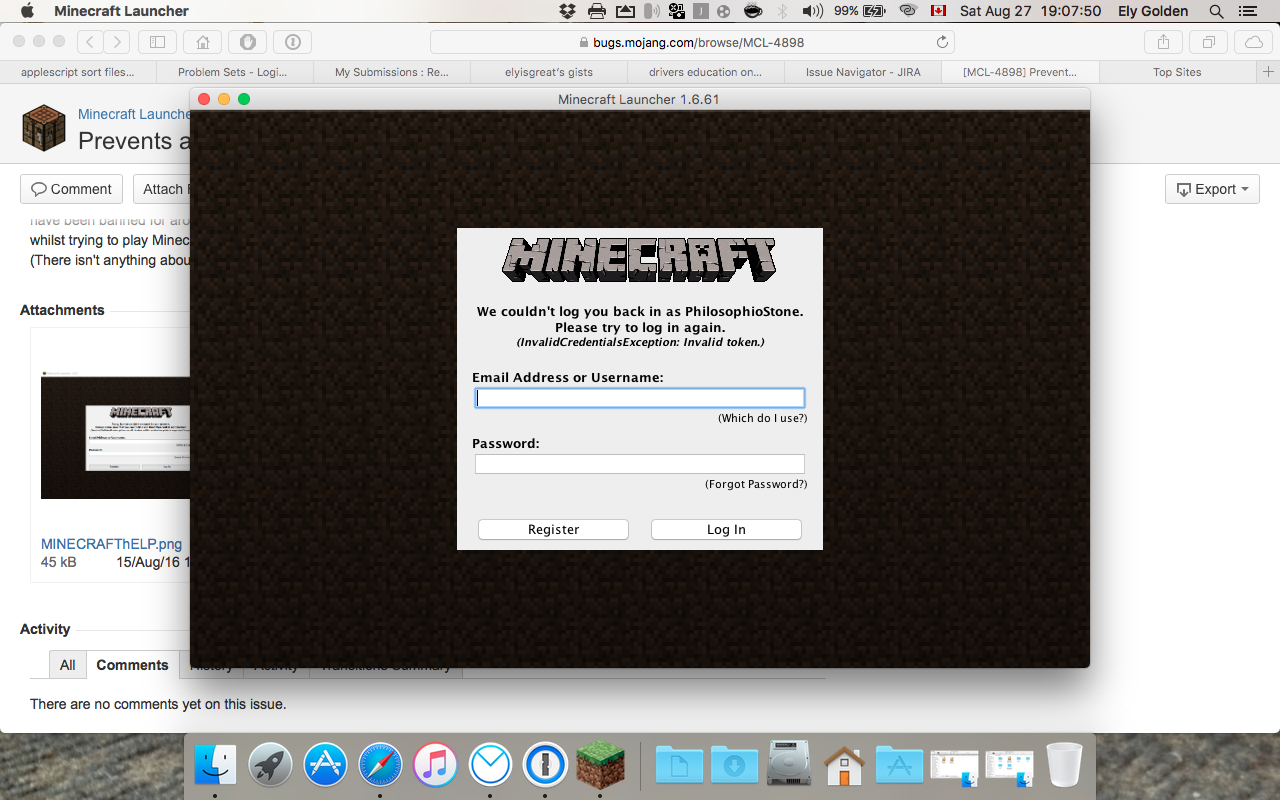Open Launchpad from the Dock
This screenshot has width=1280, height=800.
pyautogui.click(x=270, y=766)
